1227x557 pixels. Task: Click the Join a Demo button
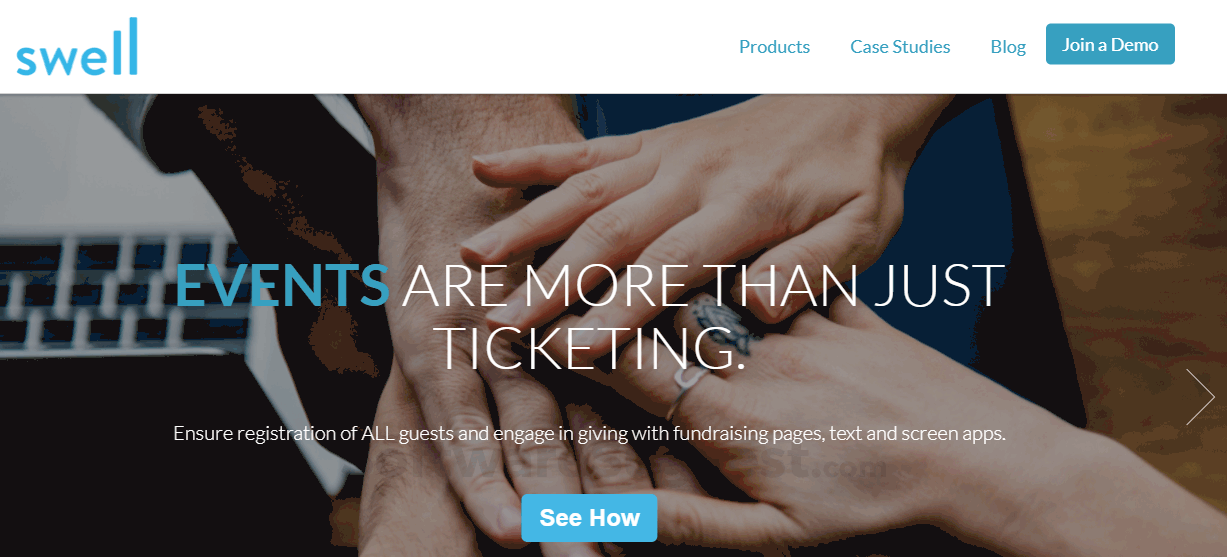[1110, 44]
